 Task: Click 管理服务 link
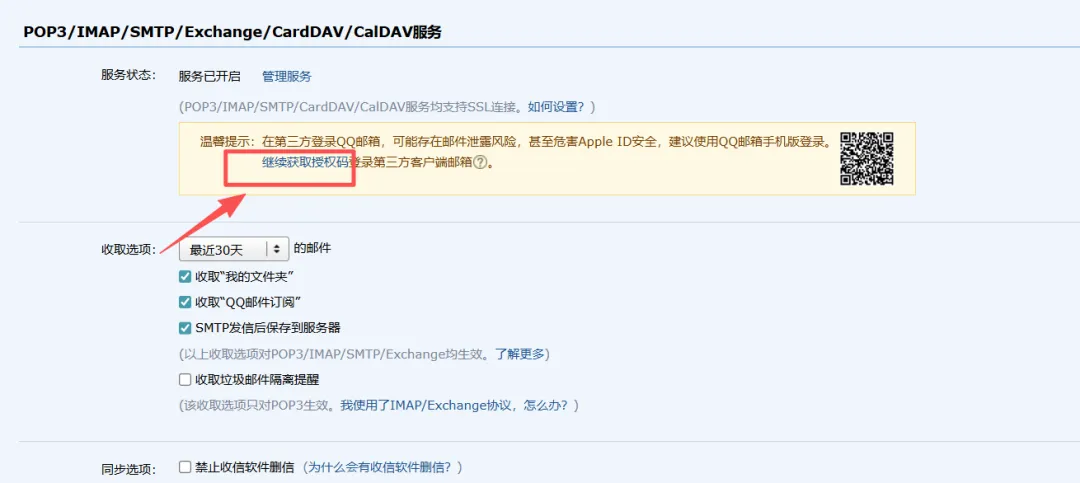287,76
